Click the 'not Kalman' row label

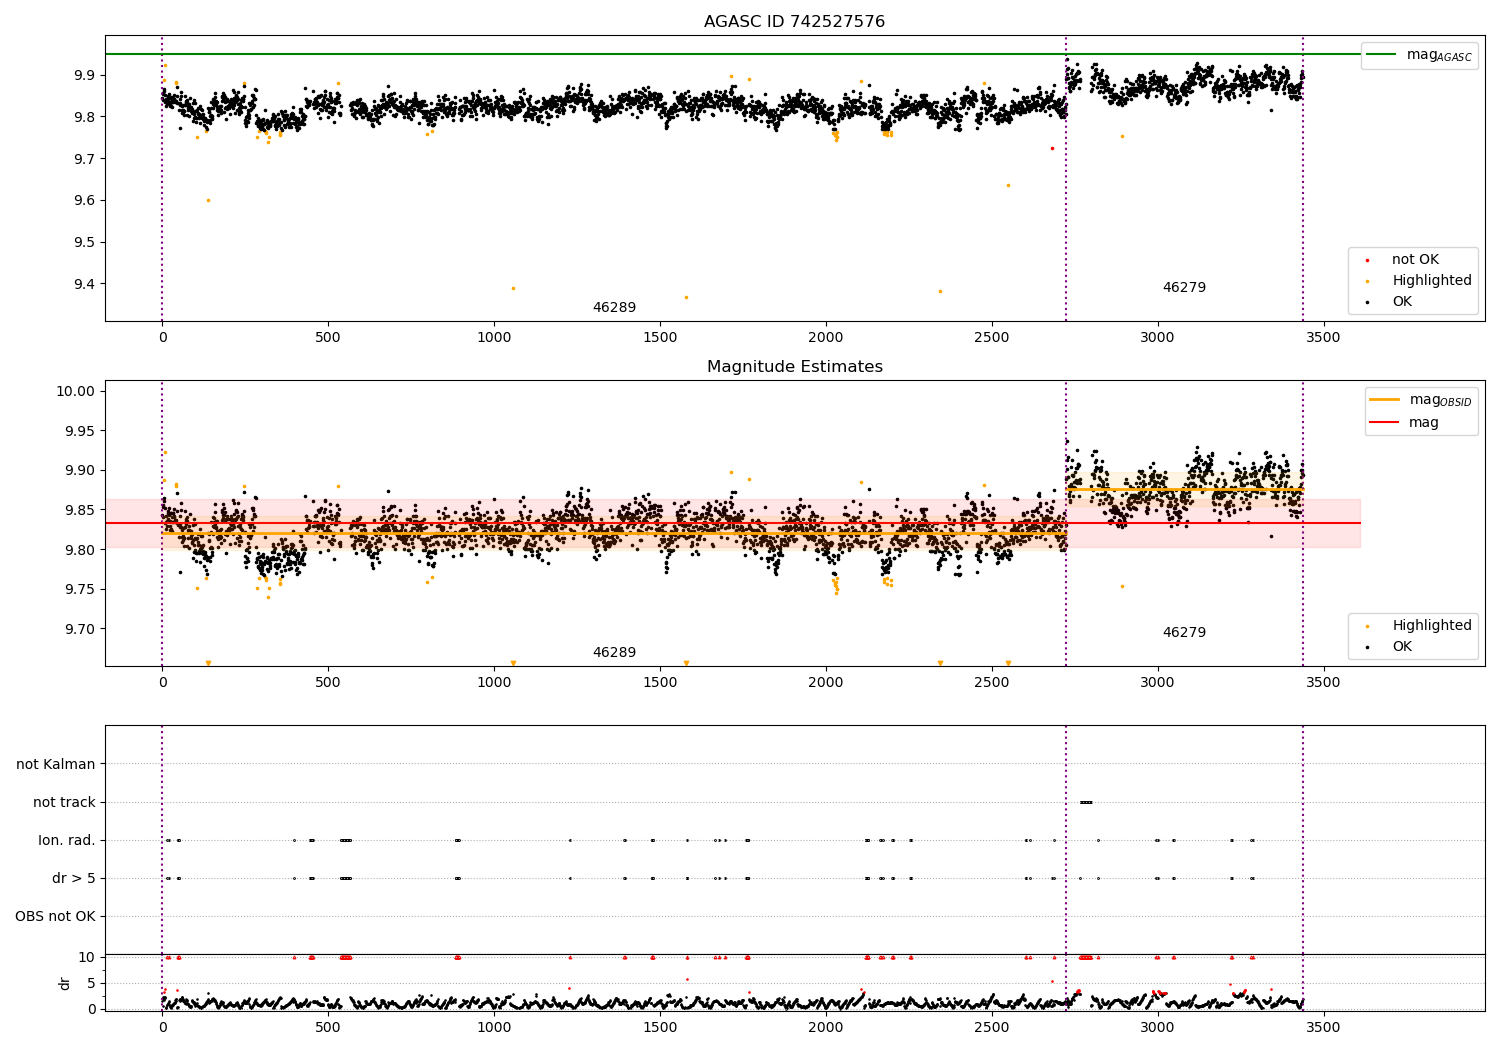56,765
